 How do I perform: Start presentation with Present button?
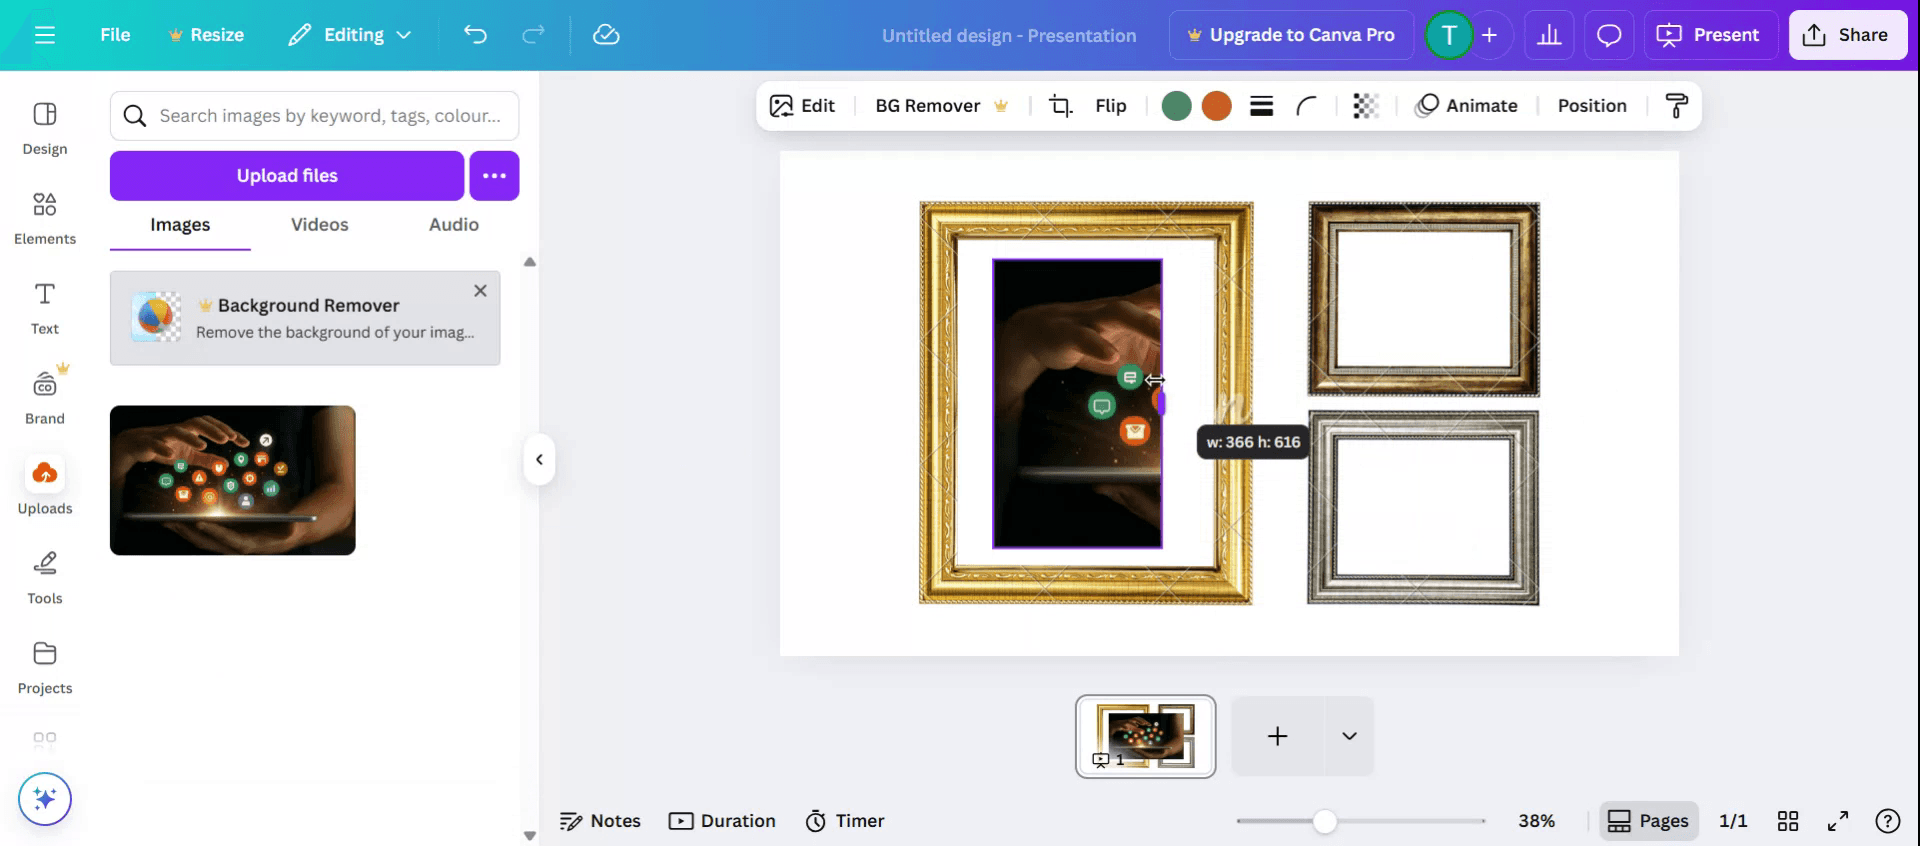pyautogui.click(x=1709, y=35)
